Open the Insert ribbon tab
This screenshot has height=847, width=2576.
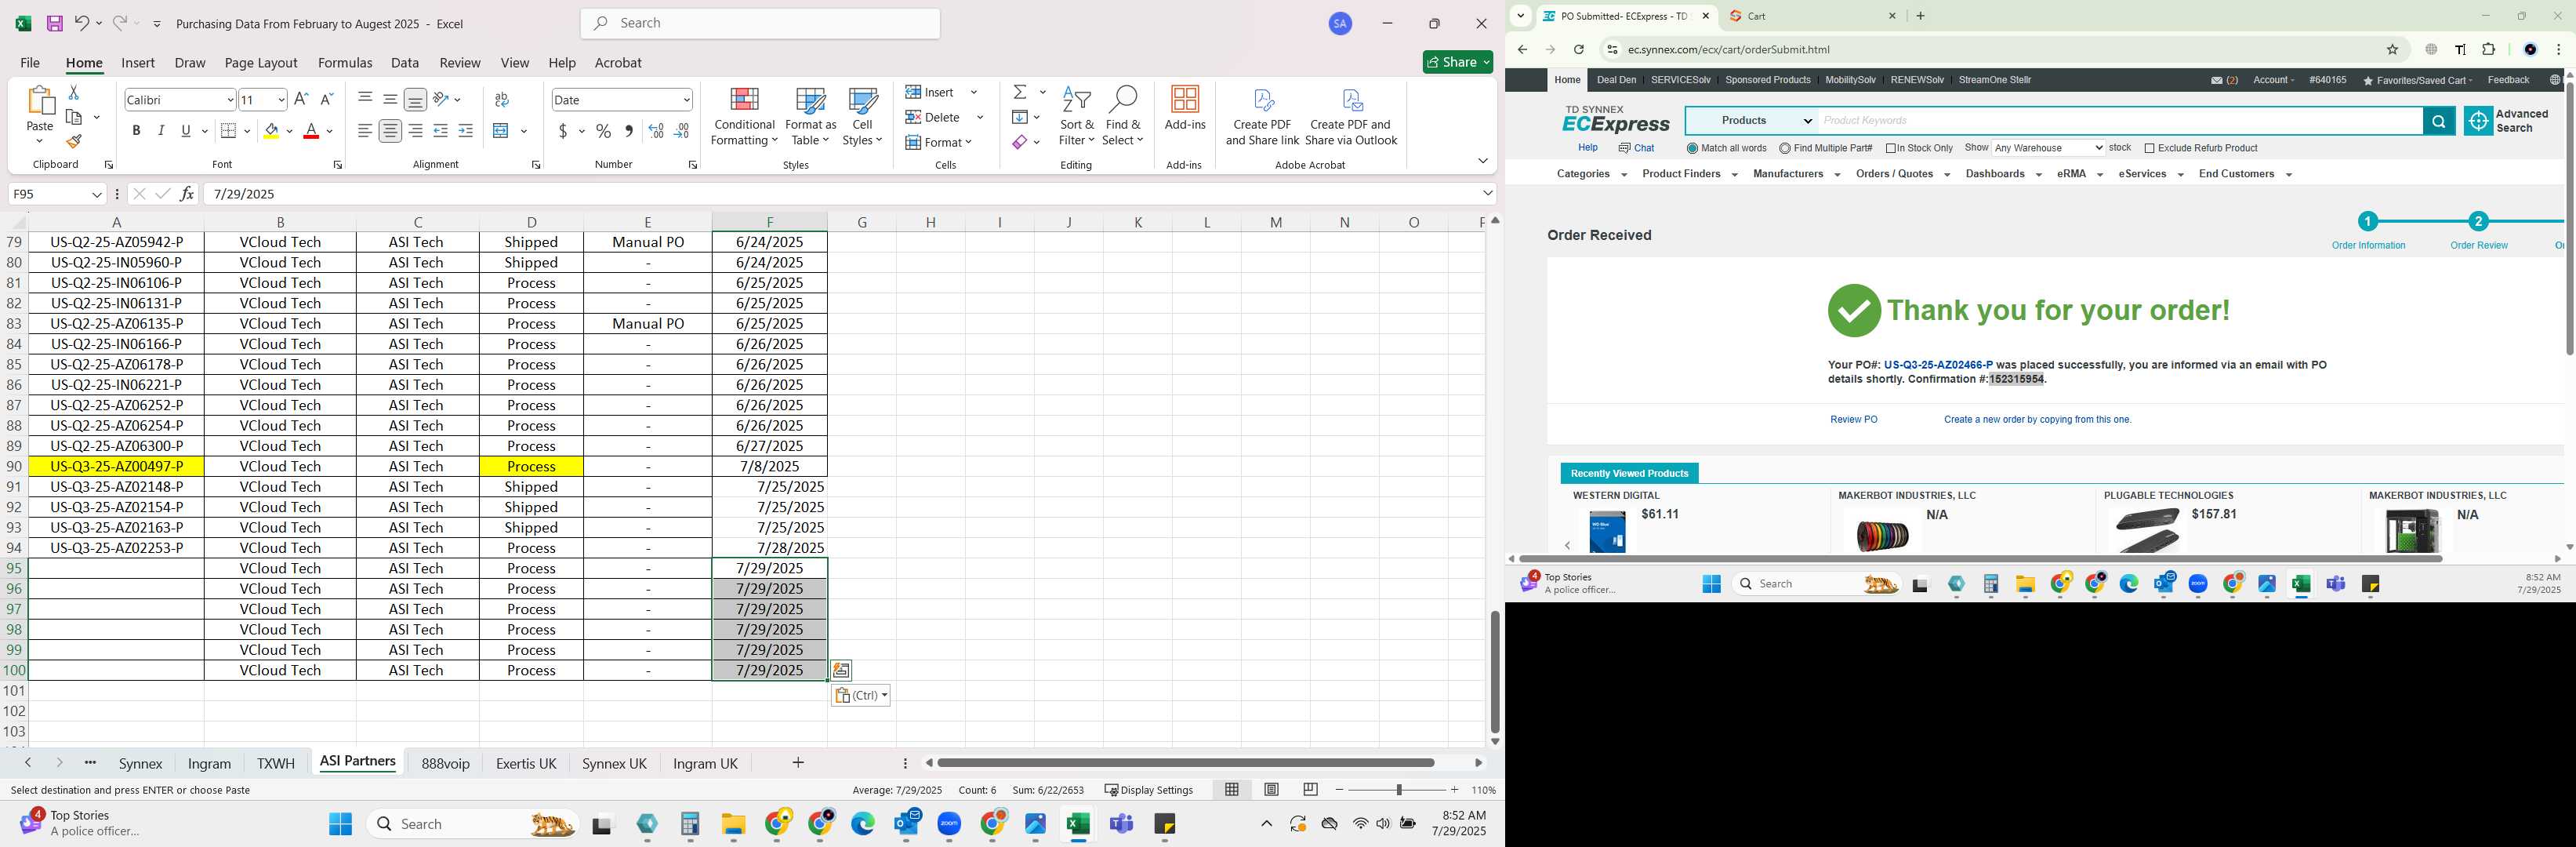click(138, 63)
